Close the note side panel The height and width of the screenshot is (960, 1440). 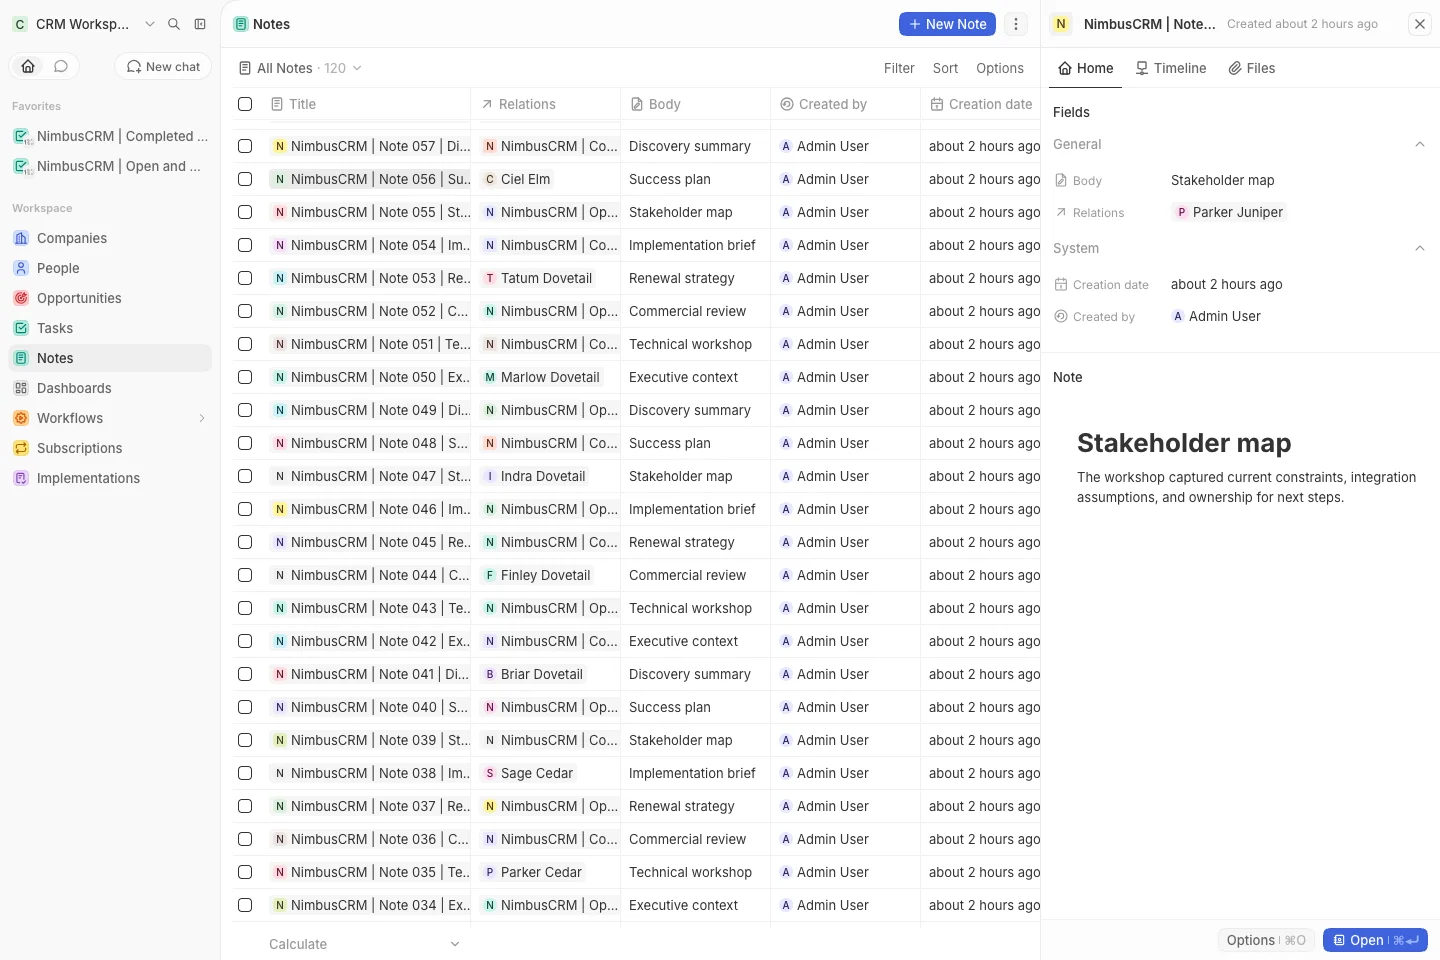[1420, 24]
